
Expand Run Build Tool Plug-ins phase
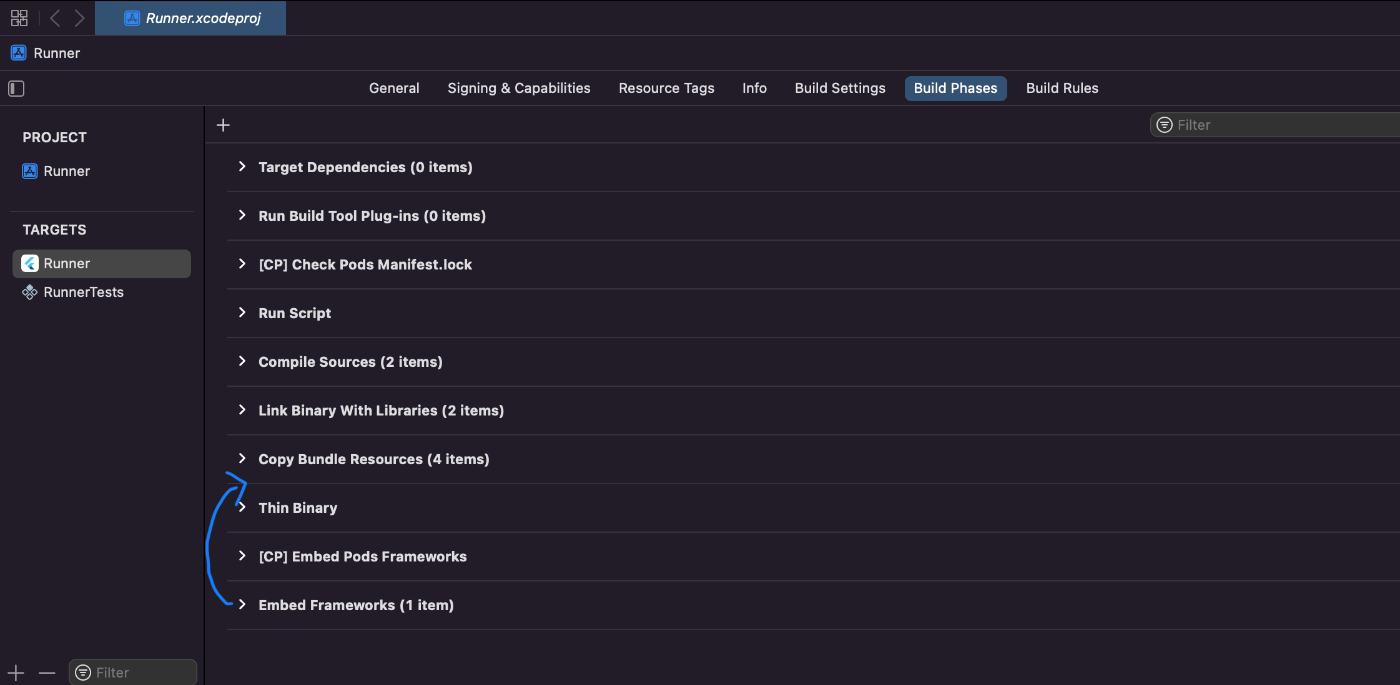[x=242, y=215]
